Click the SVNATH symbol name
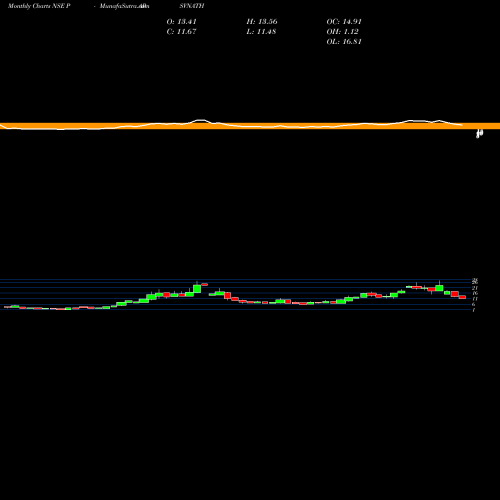The image size is (500, 500). point(192,6)
